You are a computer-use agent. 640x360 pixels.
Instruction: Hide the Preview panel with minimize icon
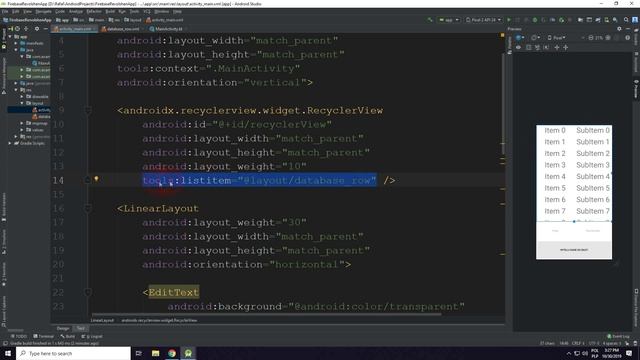pyautogui.click(x=628, y=29)
